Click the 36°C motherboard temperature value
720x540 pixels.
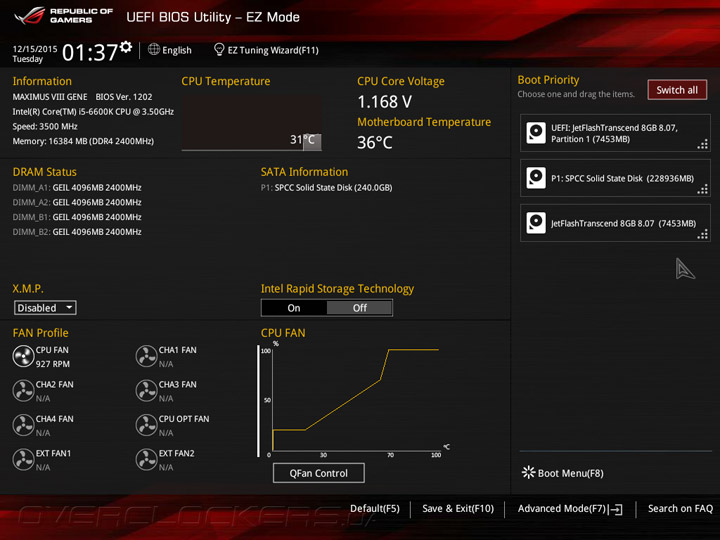pos(375,142)
